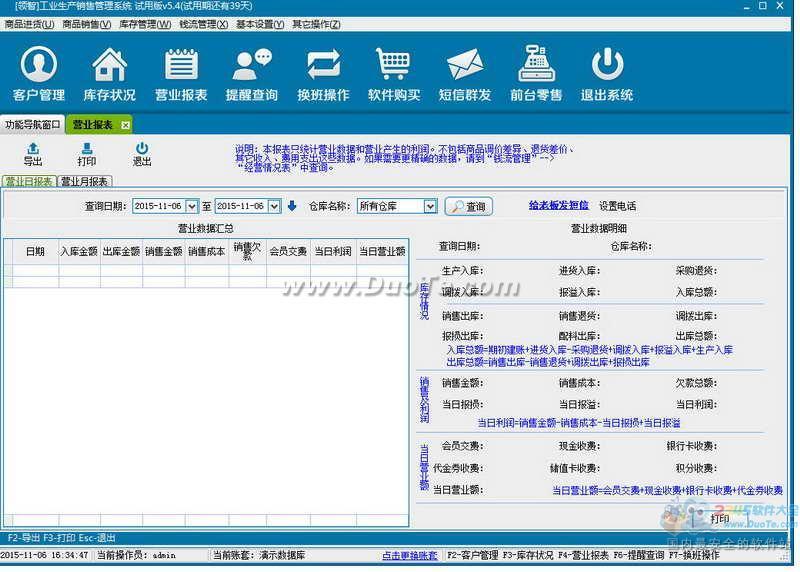Expand the start date dropdown
This screenshot has height=572, width=800.
tap(192, 206)
